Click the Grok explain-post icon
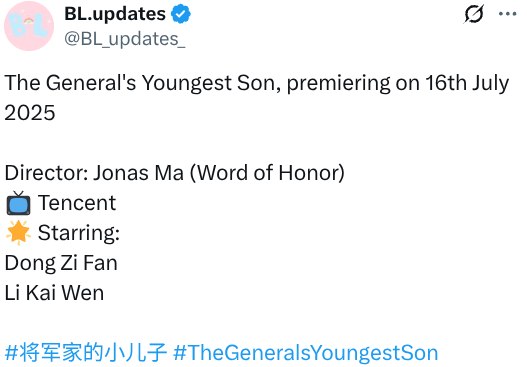 coord(474,14)
